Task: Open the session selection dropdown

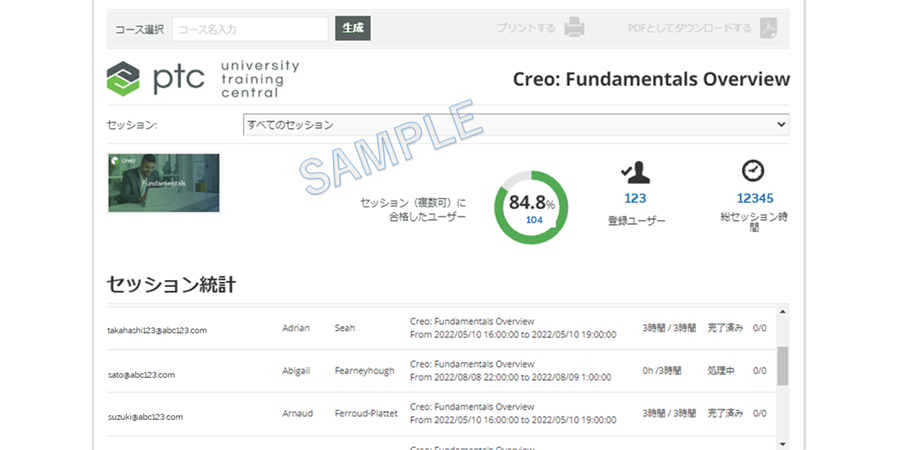Action: coord(516,125)
